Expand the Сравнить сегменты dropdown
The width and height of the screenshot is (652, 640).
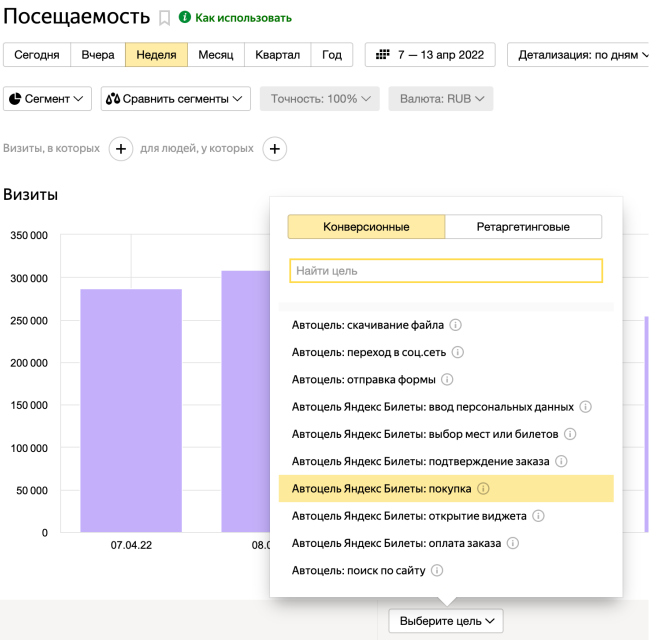[176, 99]
